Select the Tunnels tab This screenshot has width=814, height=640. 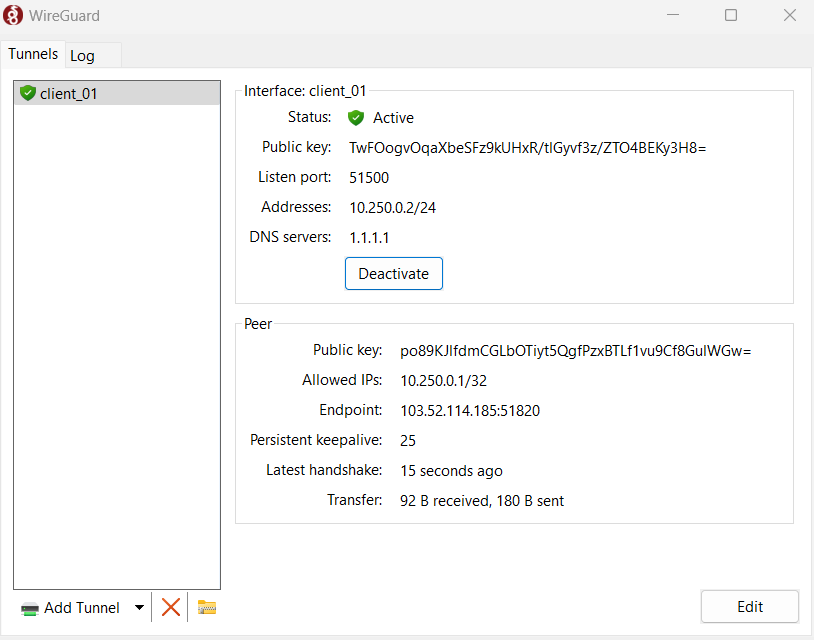coord(33,54)
